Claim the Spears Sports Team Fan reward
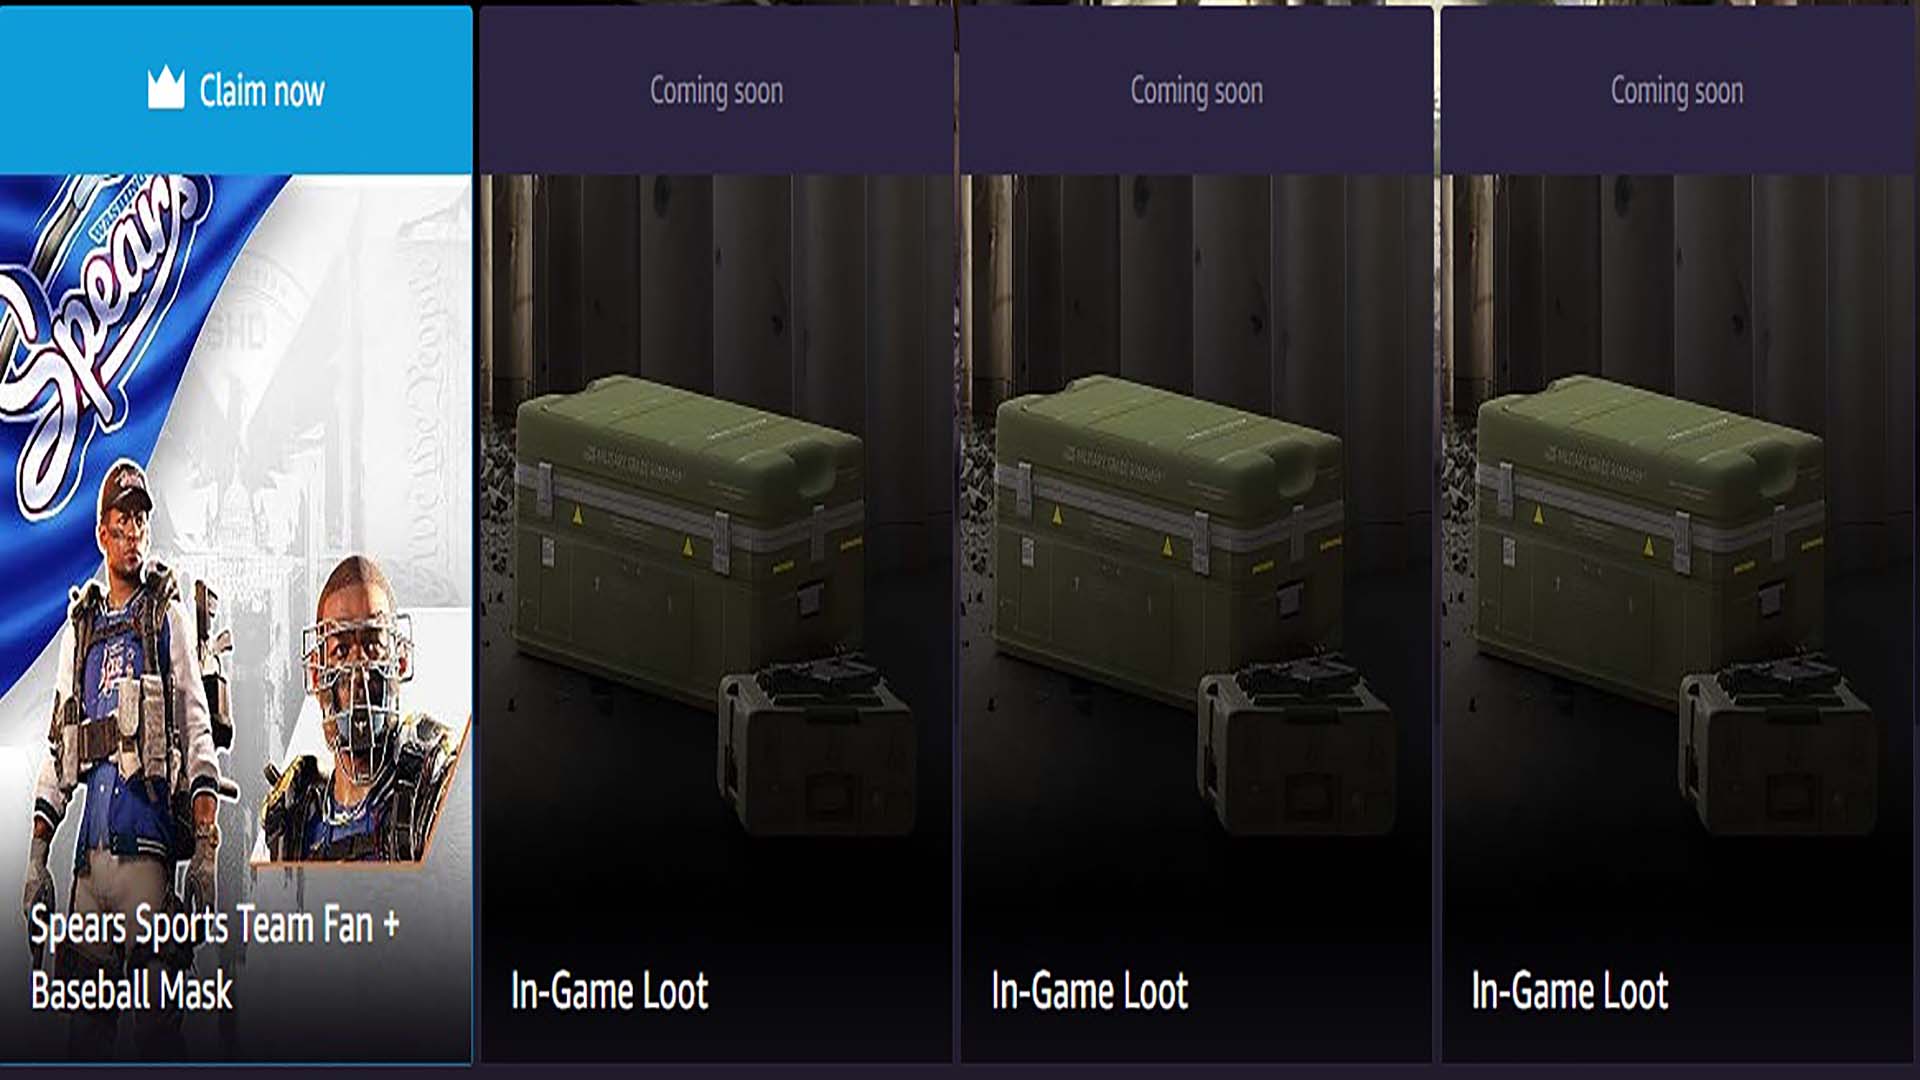 click(x=236, y=90)
